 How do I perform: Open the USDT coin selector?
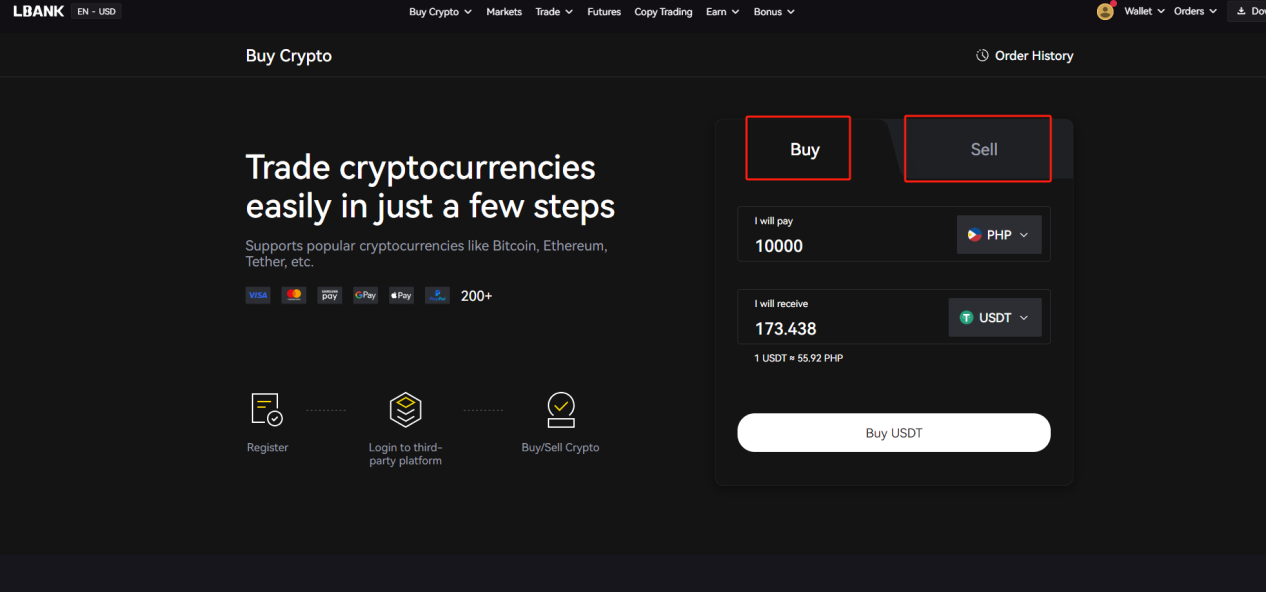coord(995,317)
